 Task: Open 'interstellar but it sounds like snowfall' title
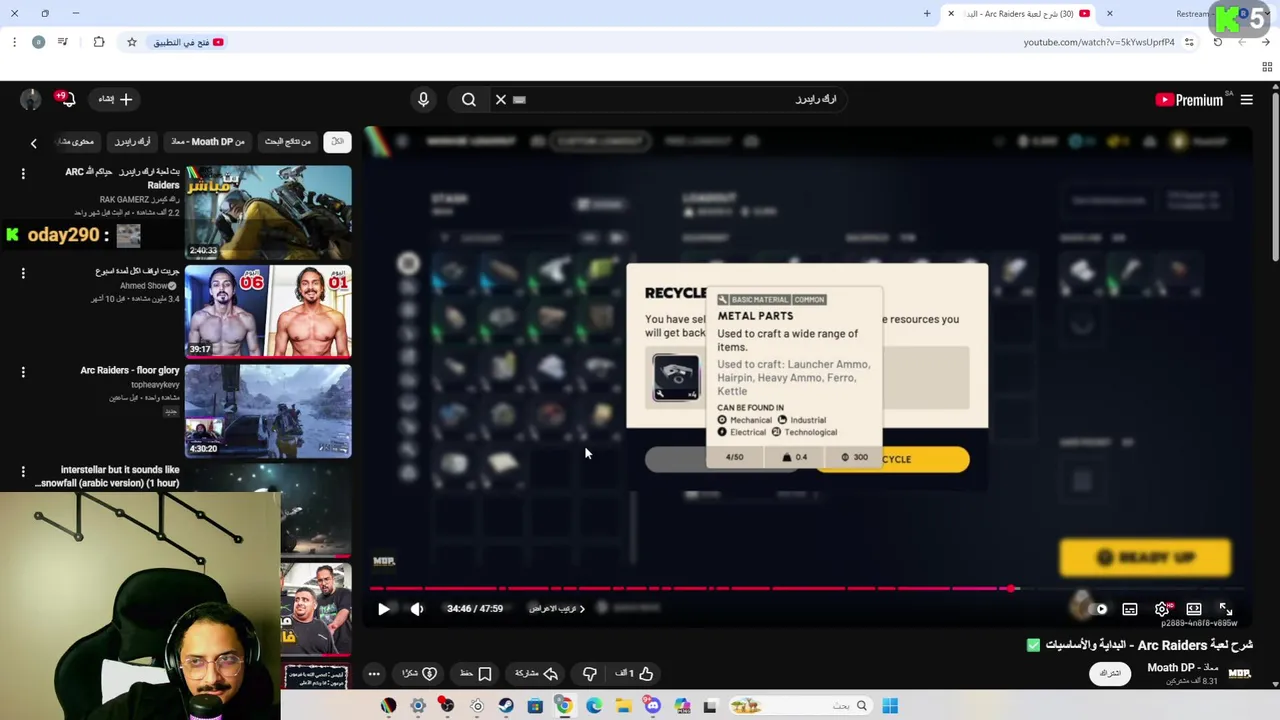click(x=108, y=476)
